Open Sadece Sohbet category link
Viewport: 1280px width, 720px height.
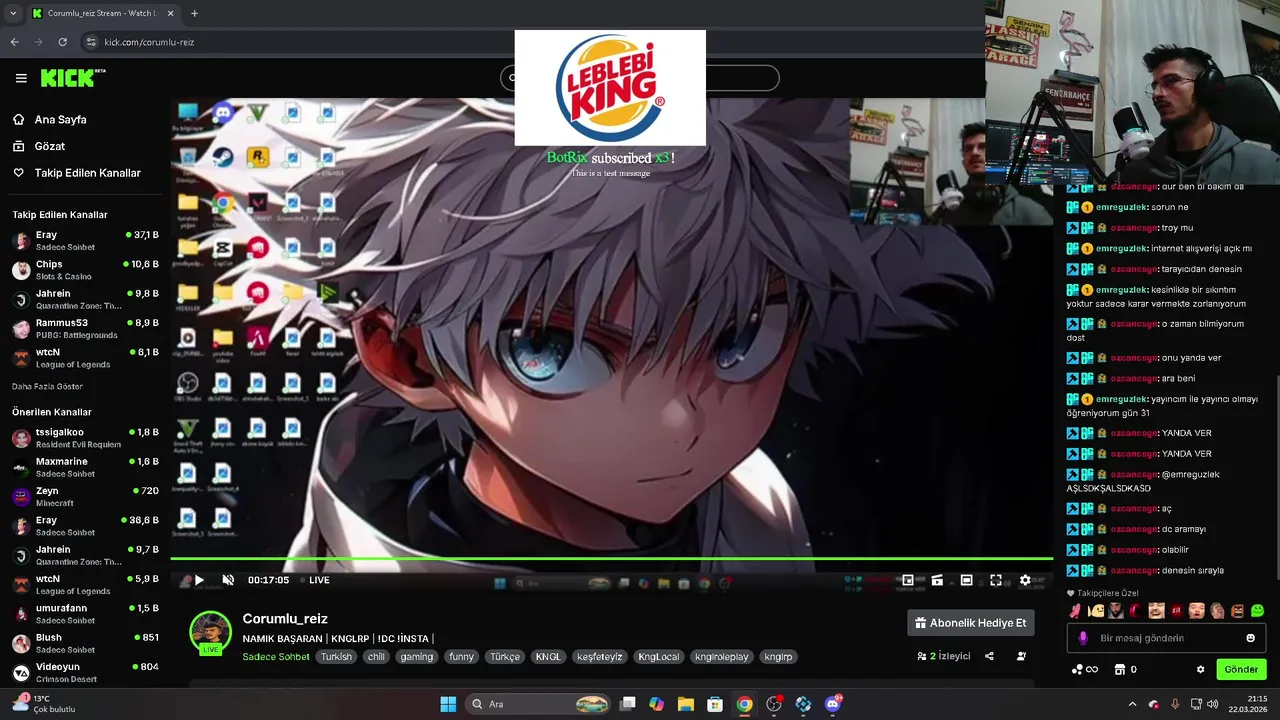(276, 657)
